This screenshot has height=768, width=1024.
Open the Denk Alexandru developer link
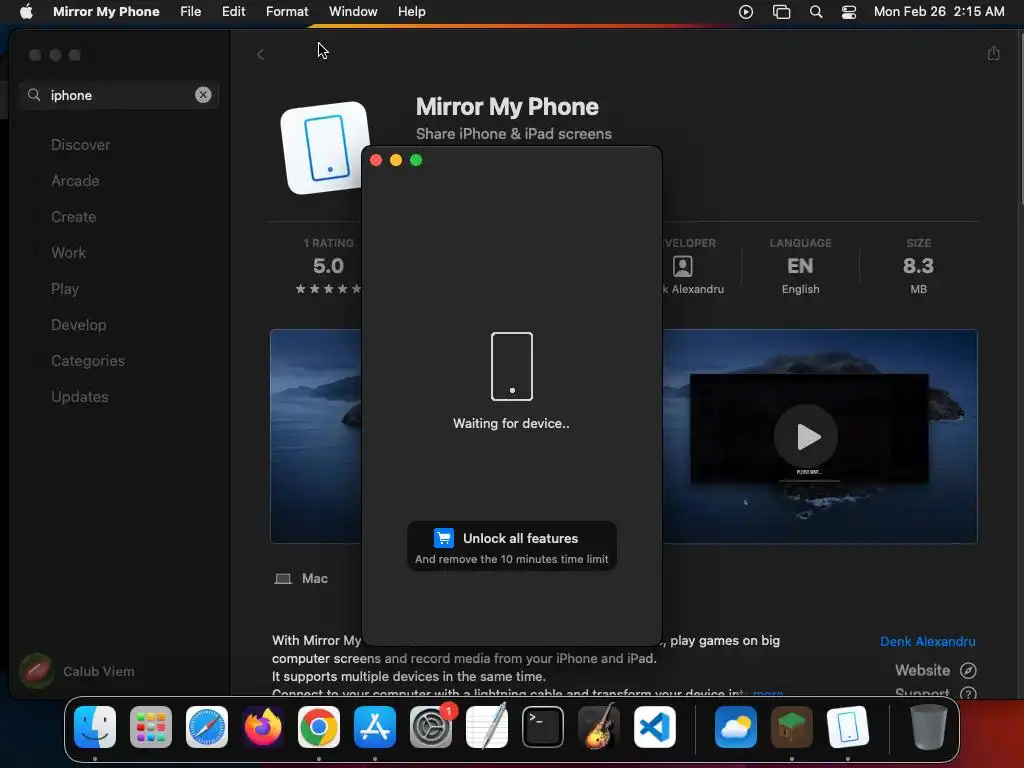[927, 641]
